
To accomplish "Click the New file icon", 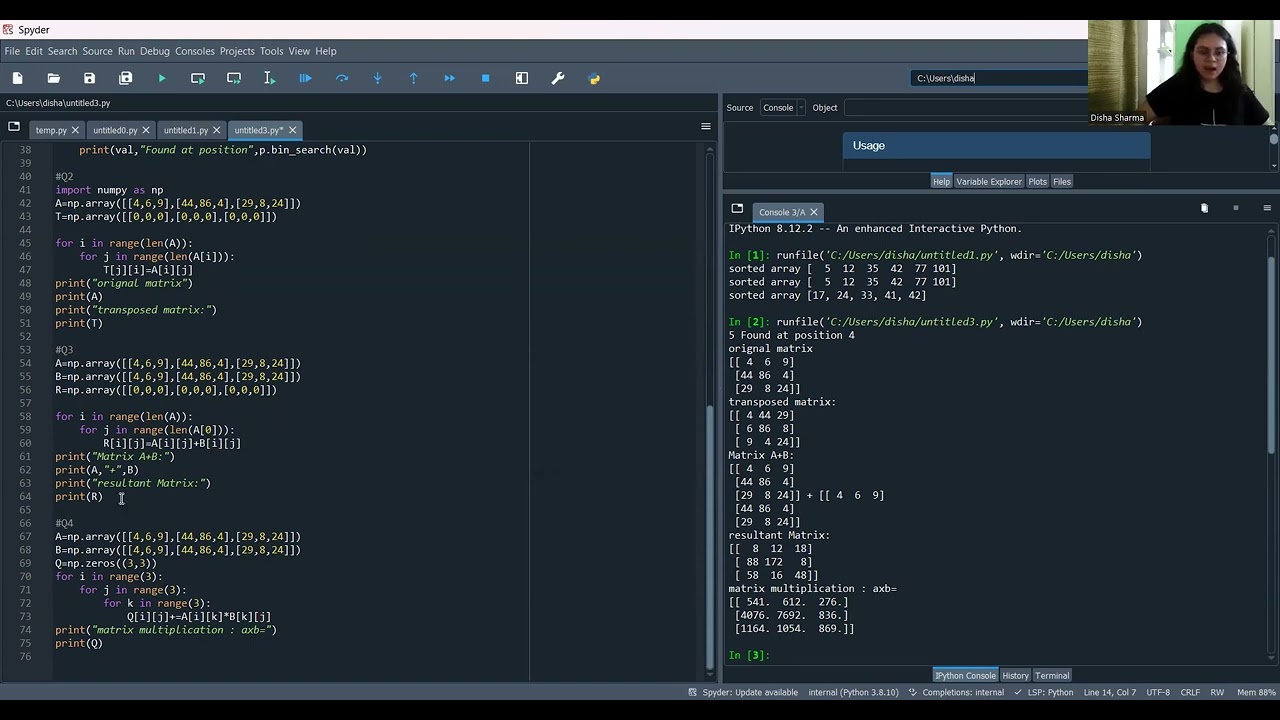I will coord(18,78).
